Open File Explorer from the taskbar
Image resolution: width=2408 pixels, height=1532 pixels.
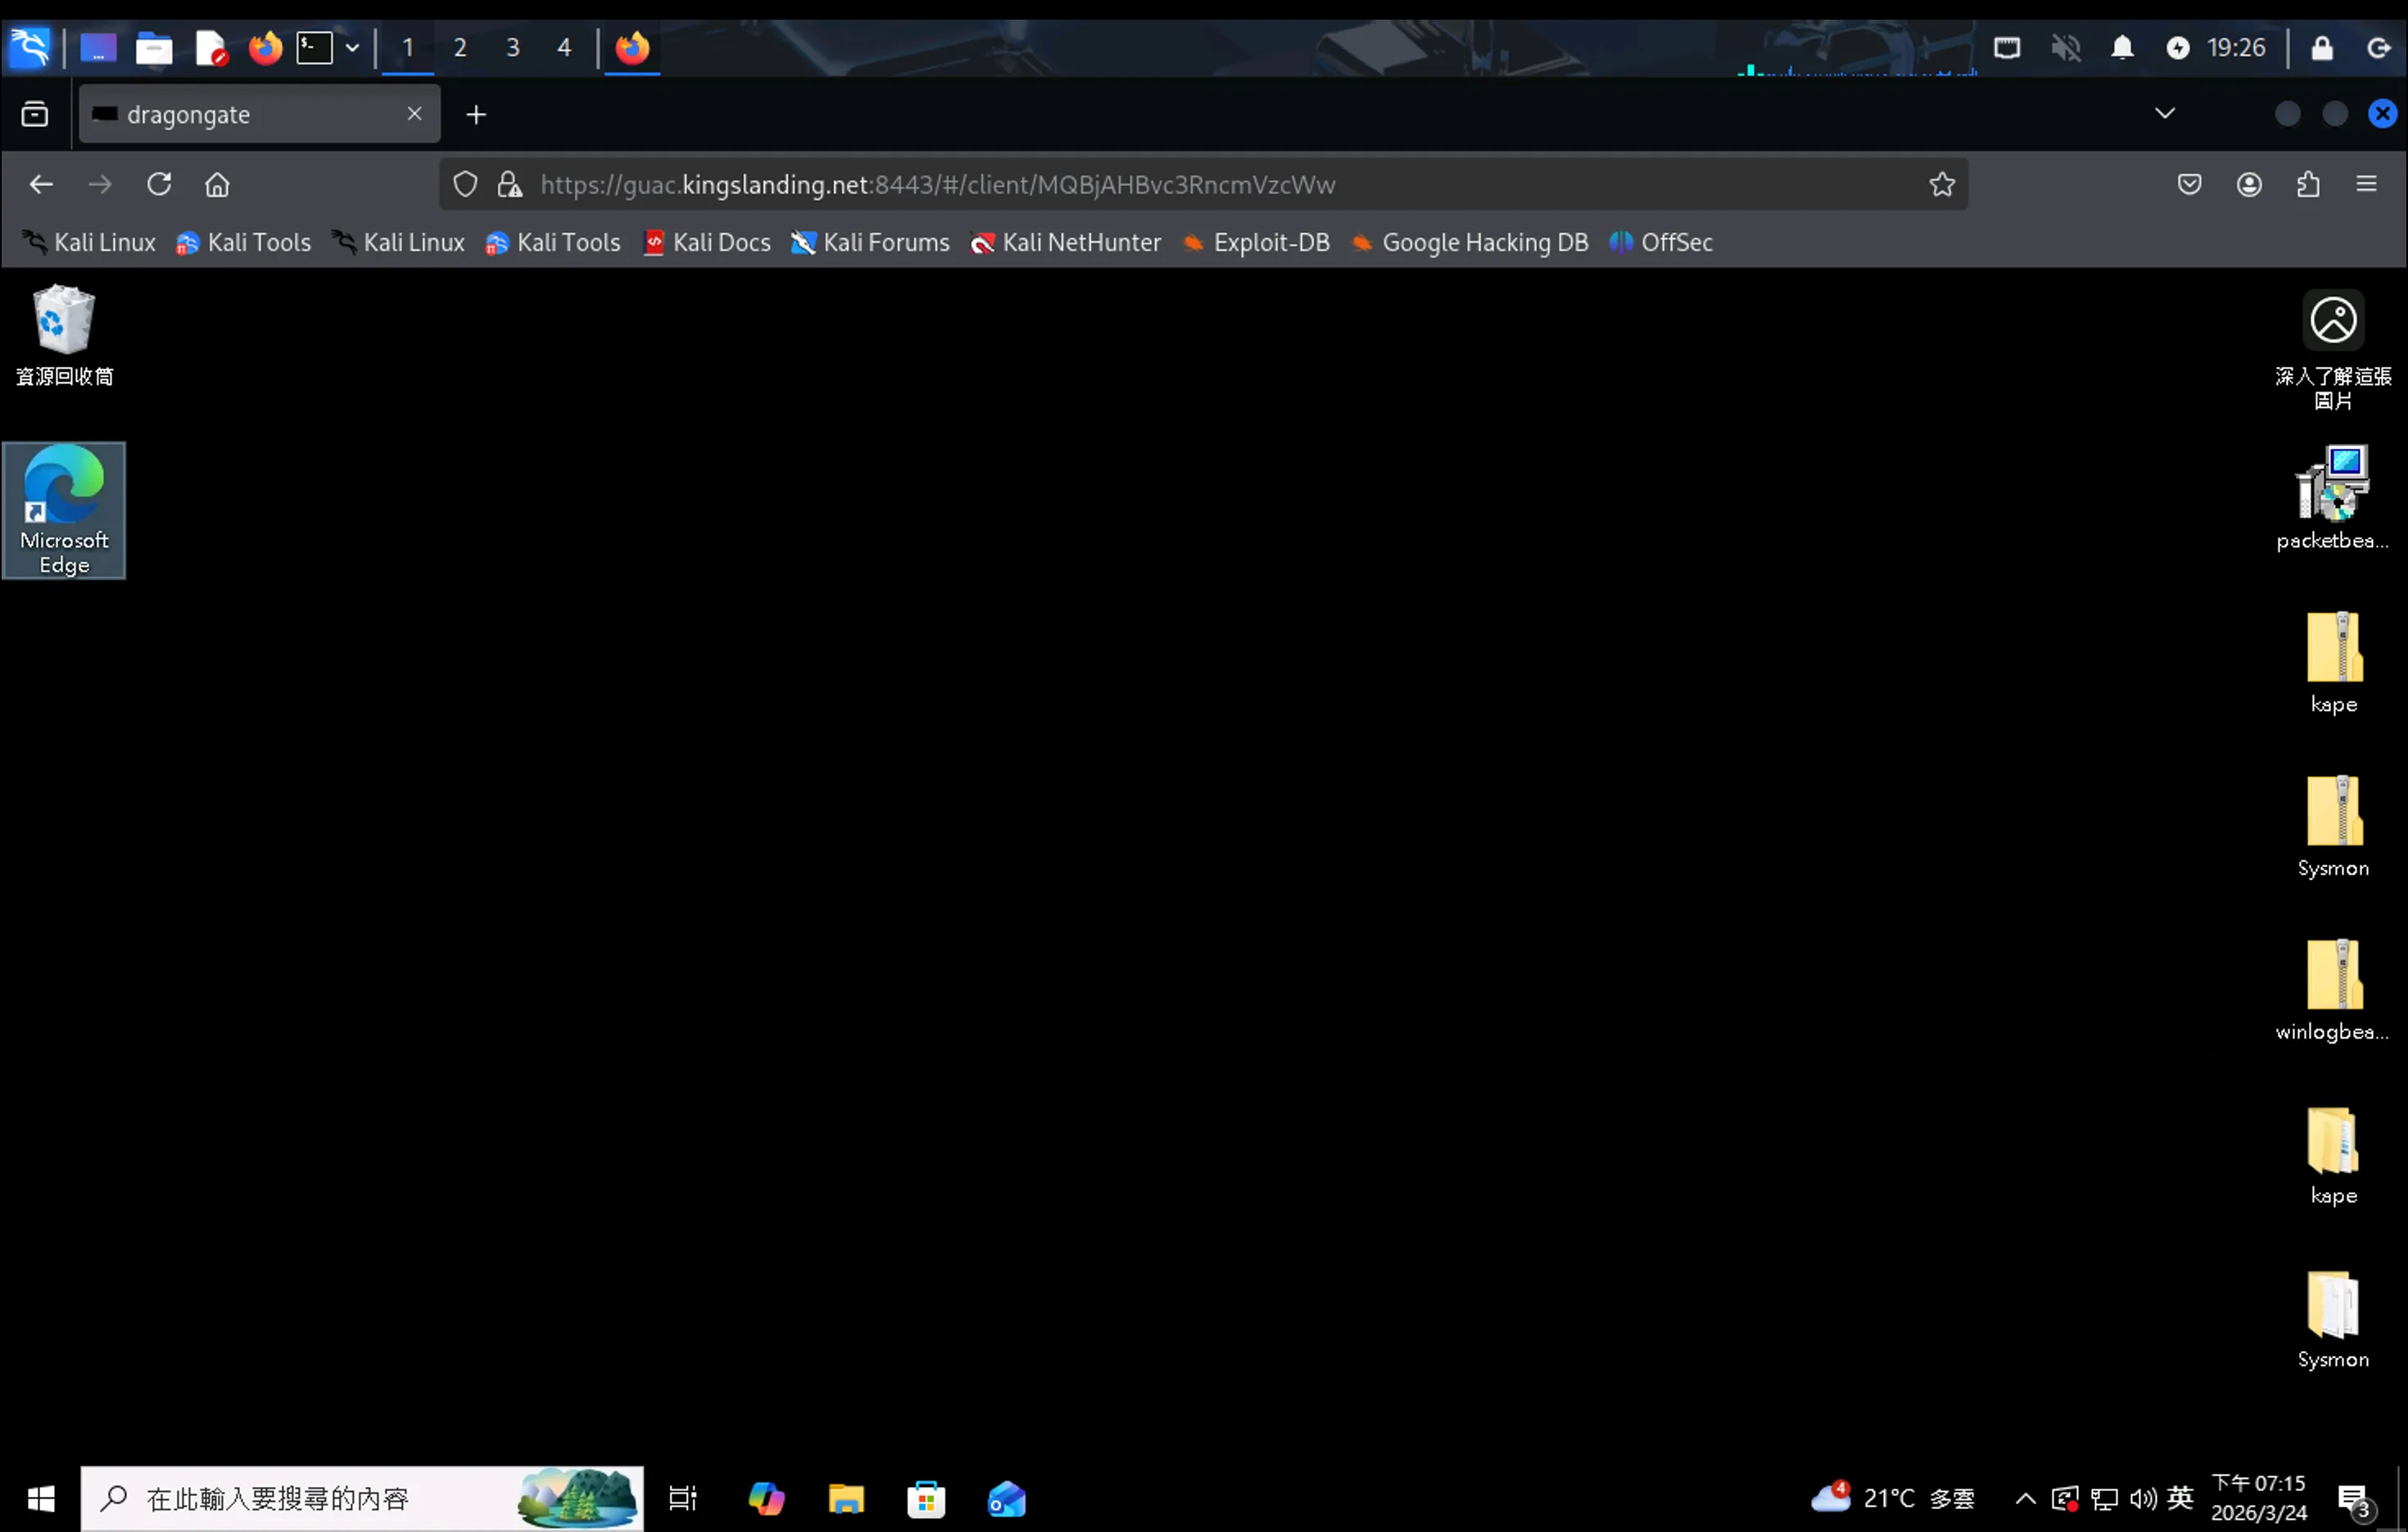point(846,1498)
